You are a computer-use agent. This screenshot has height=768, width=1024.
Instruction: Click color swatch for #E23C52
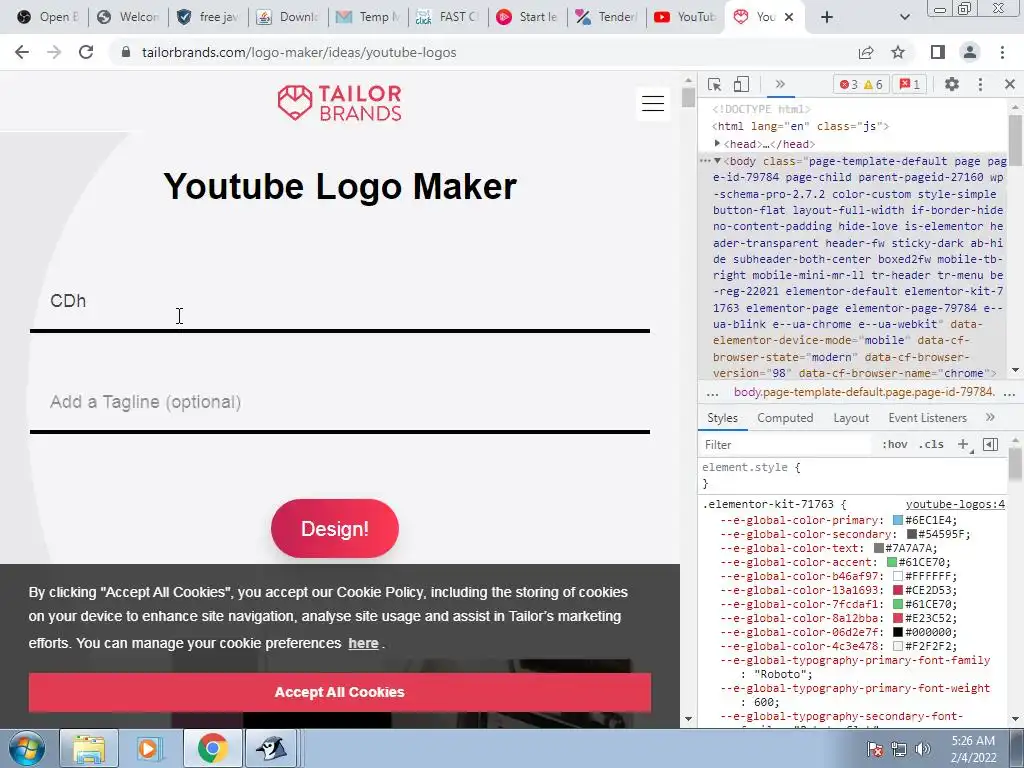[x=898, y=618]
